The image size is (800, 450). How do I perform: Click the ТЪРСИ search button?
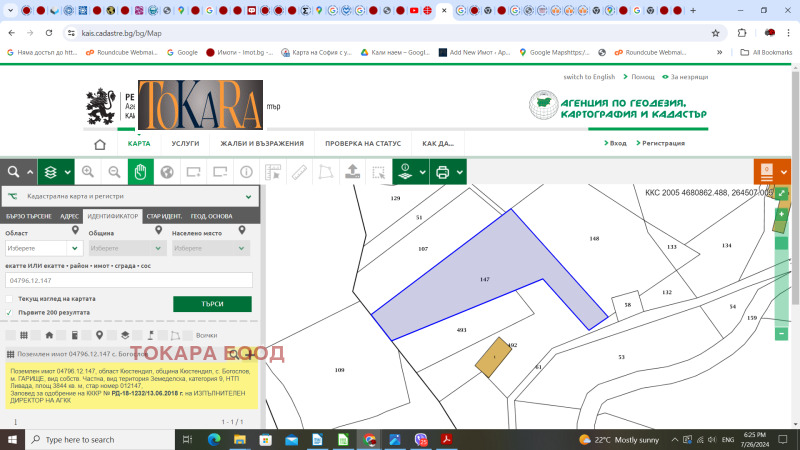tap(212, 304)
